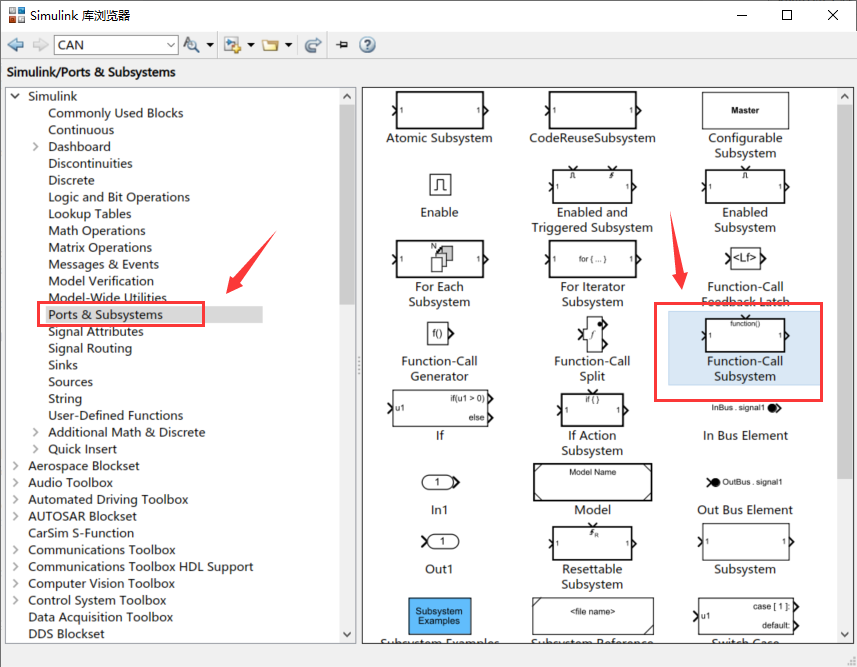Open the Continuous library
This screenshot has width=857, height=667.
[x=81, y=130]
